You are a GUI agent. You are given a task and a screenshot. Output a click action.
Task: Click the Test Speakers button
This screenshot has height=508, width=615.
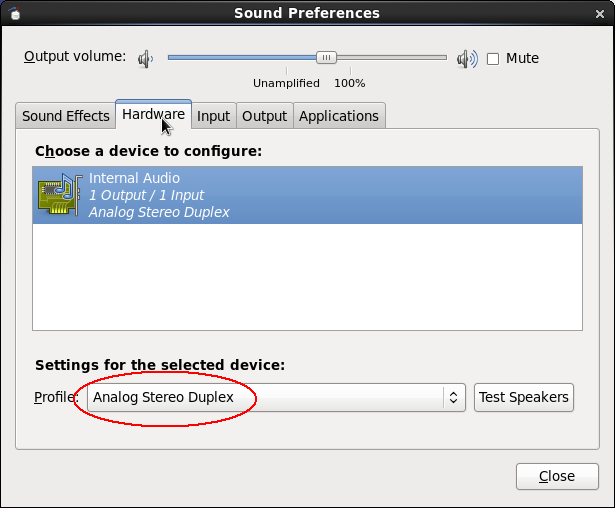[524, 397]
